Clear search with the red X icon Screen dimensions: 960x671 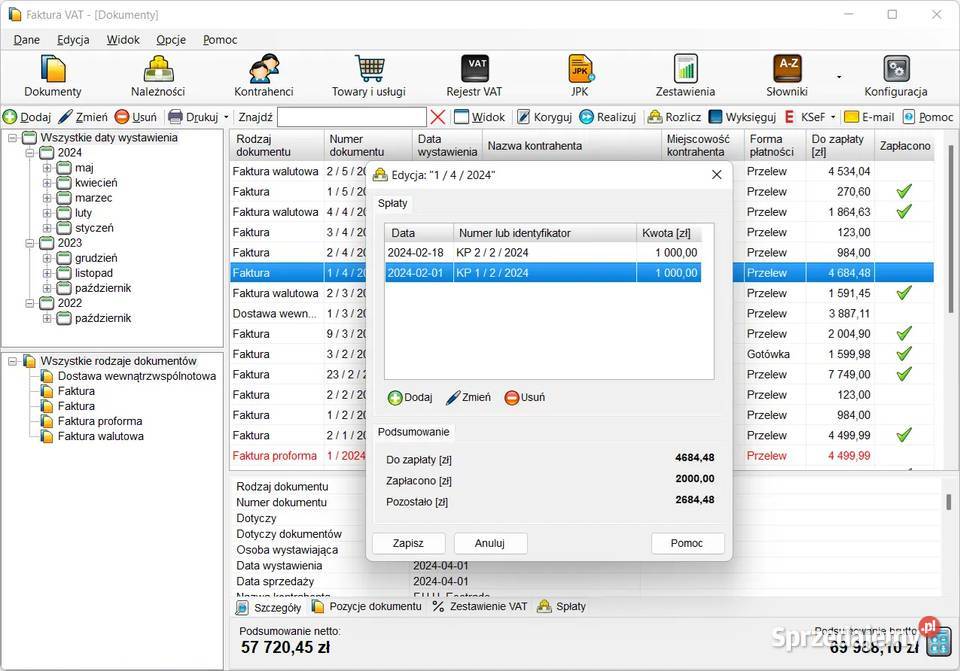[x=438, y=116]
